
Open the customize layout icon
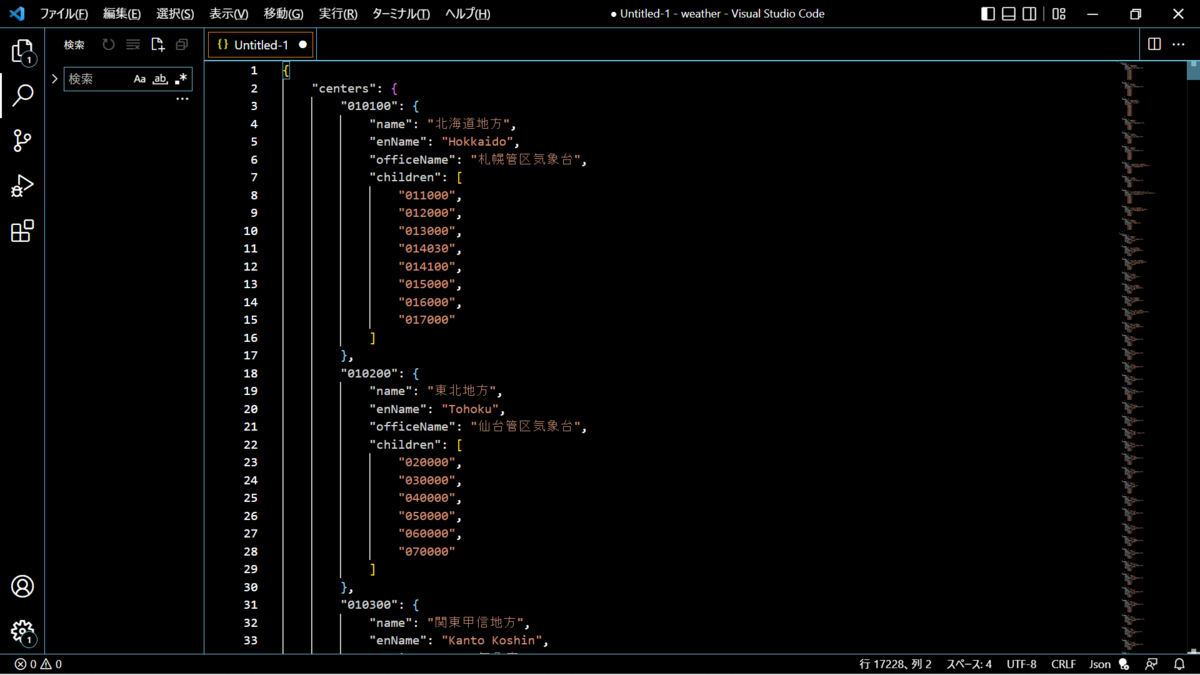[1059, 14]
